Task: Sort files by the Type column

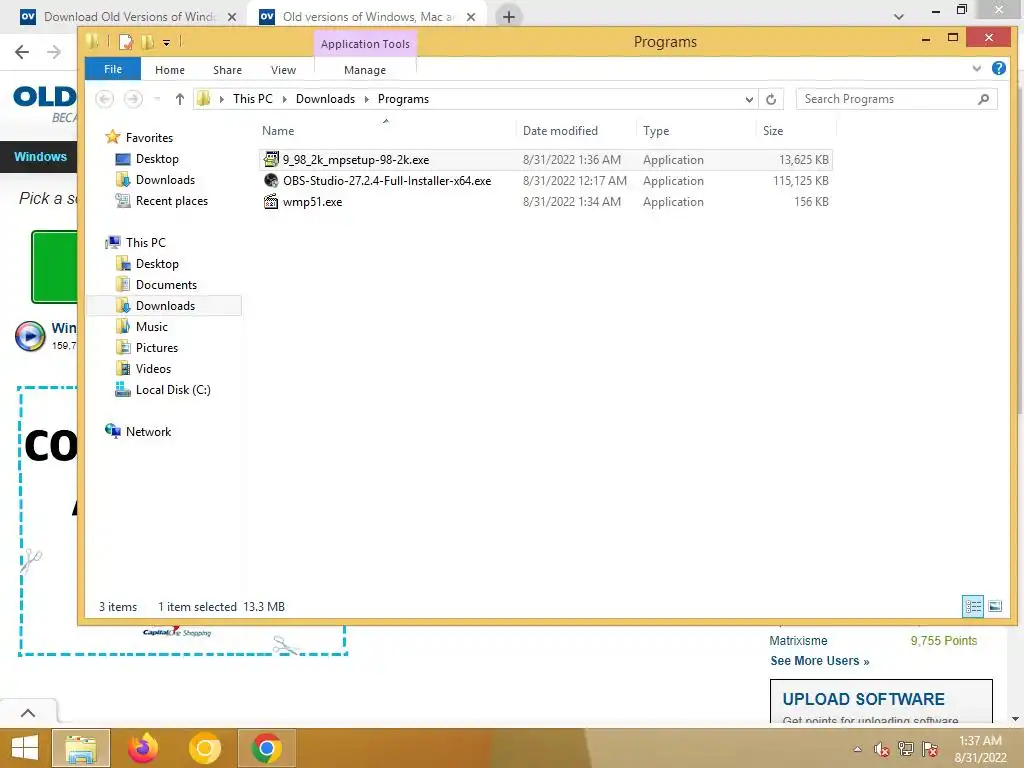Action: coord(656,131)
